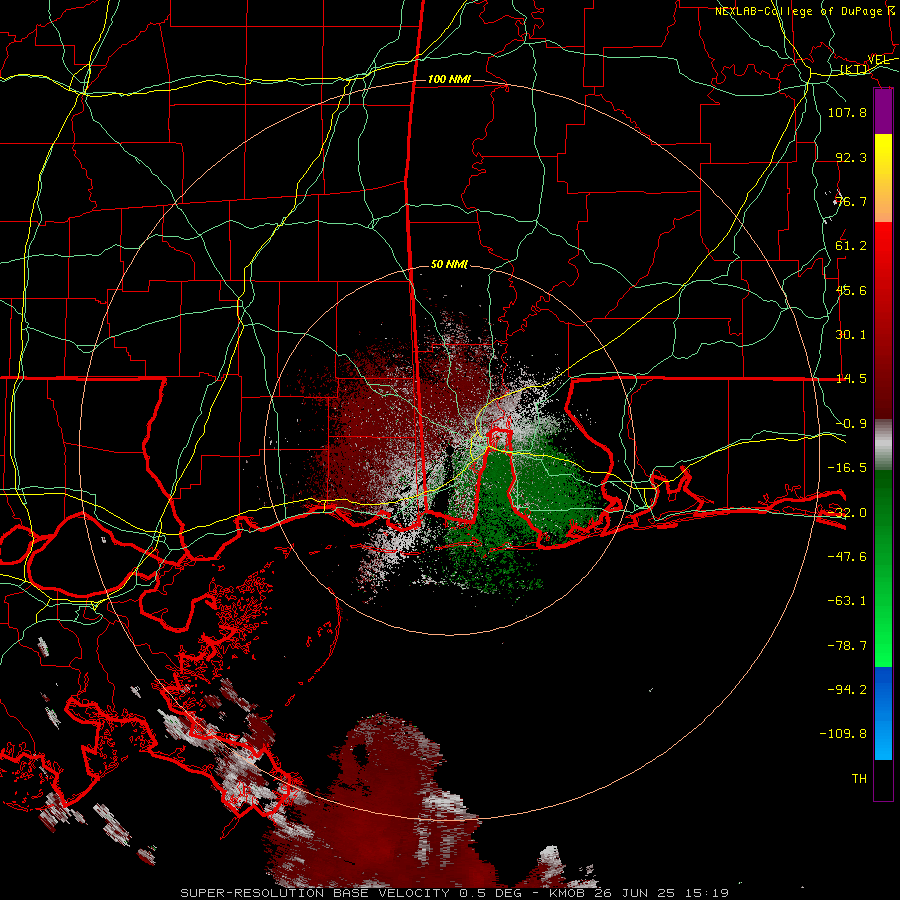Select the 14.5 legend value

tap(851, 379)
